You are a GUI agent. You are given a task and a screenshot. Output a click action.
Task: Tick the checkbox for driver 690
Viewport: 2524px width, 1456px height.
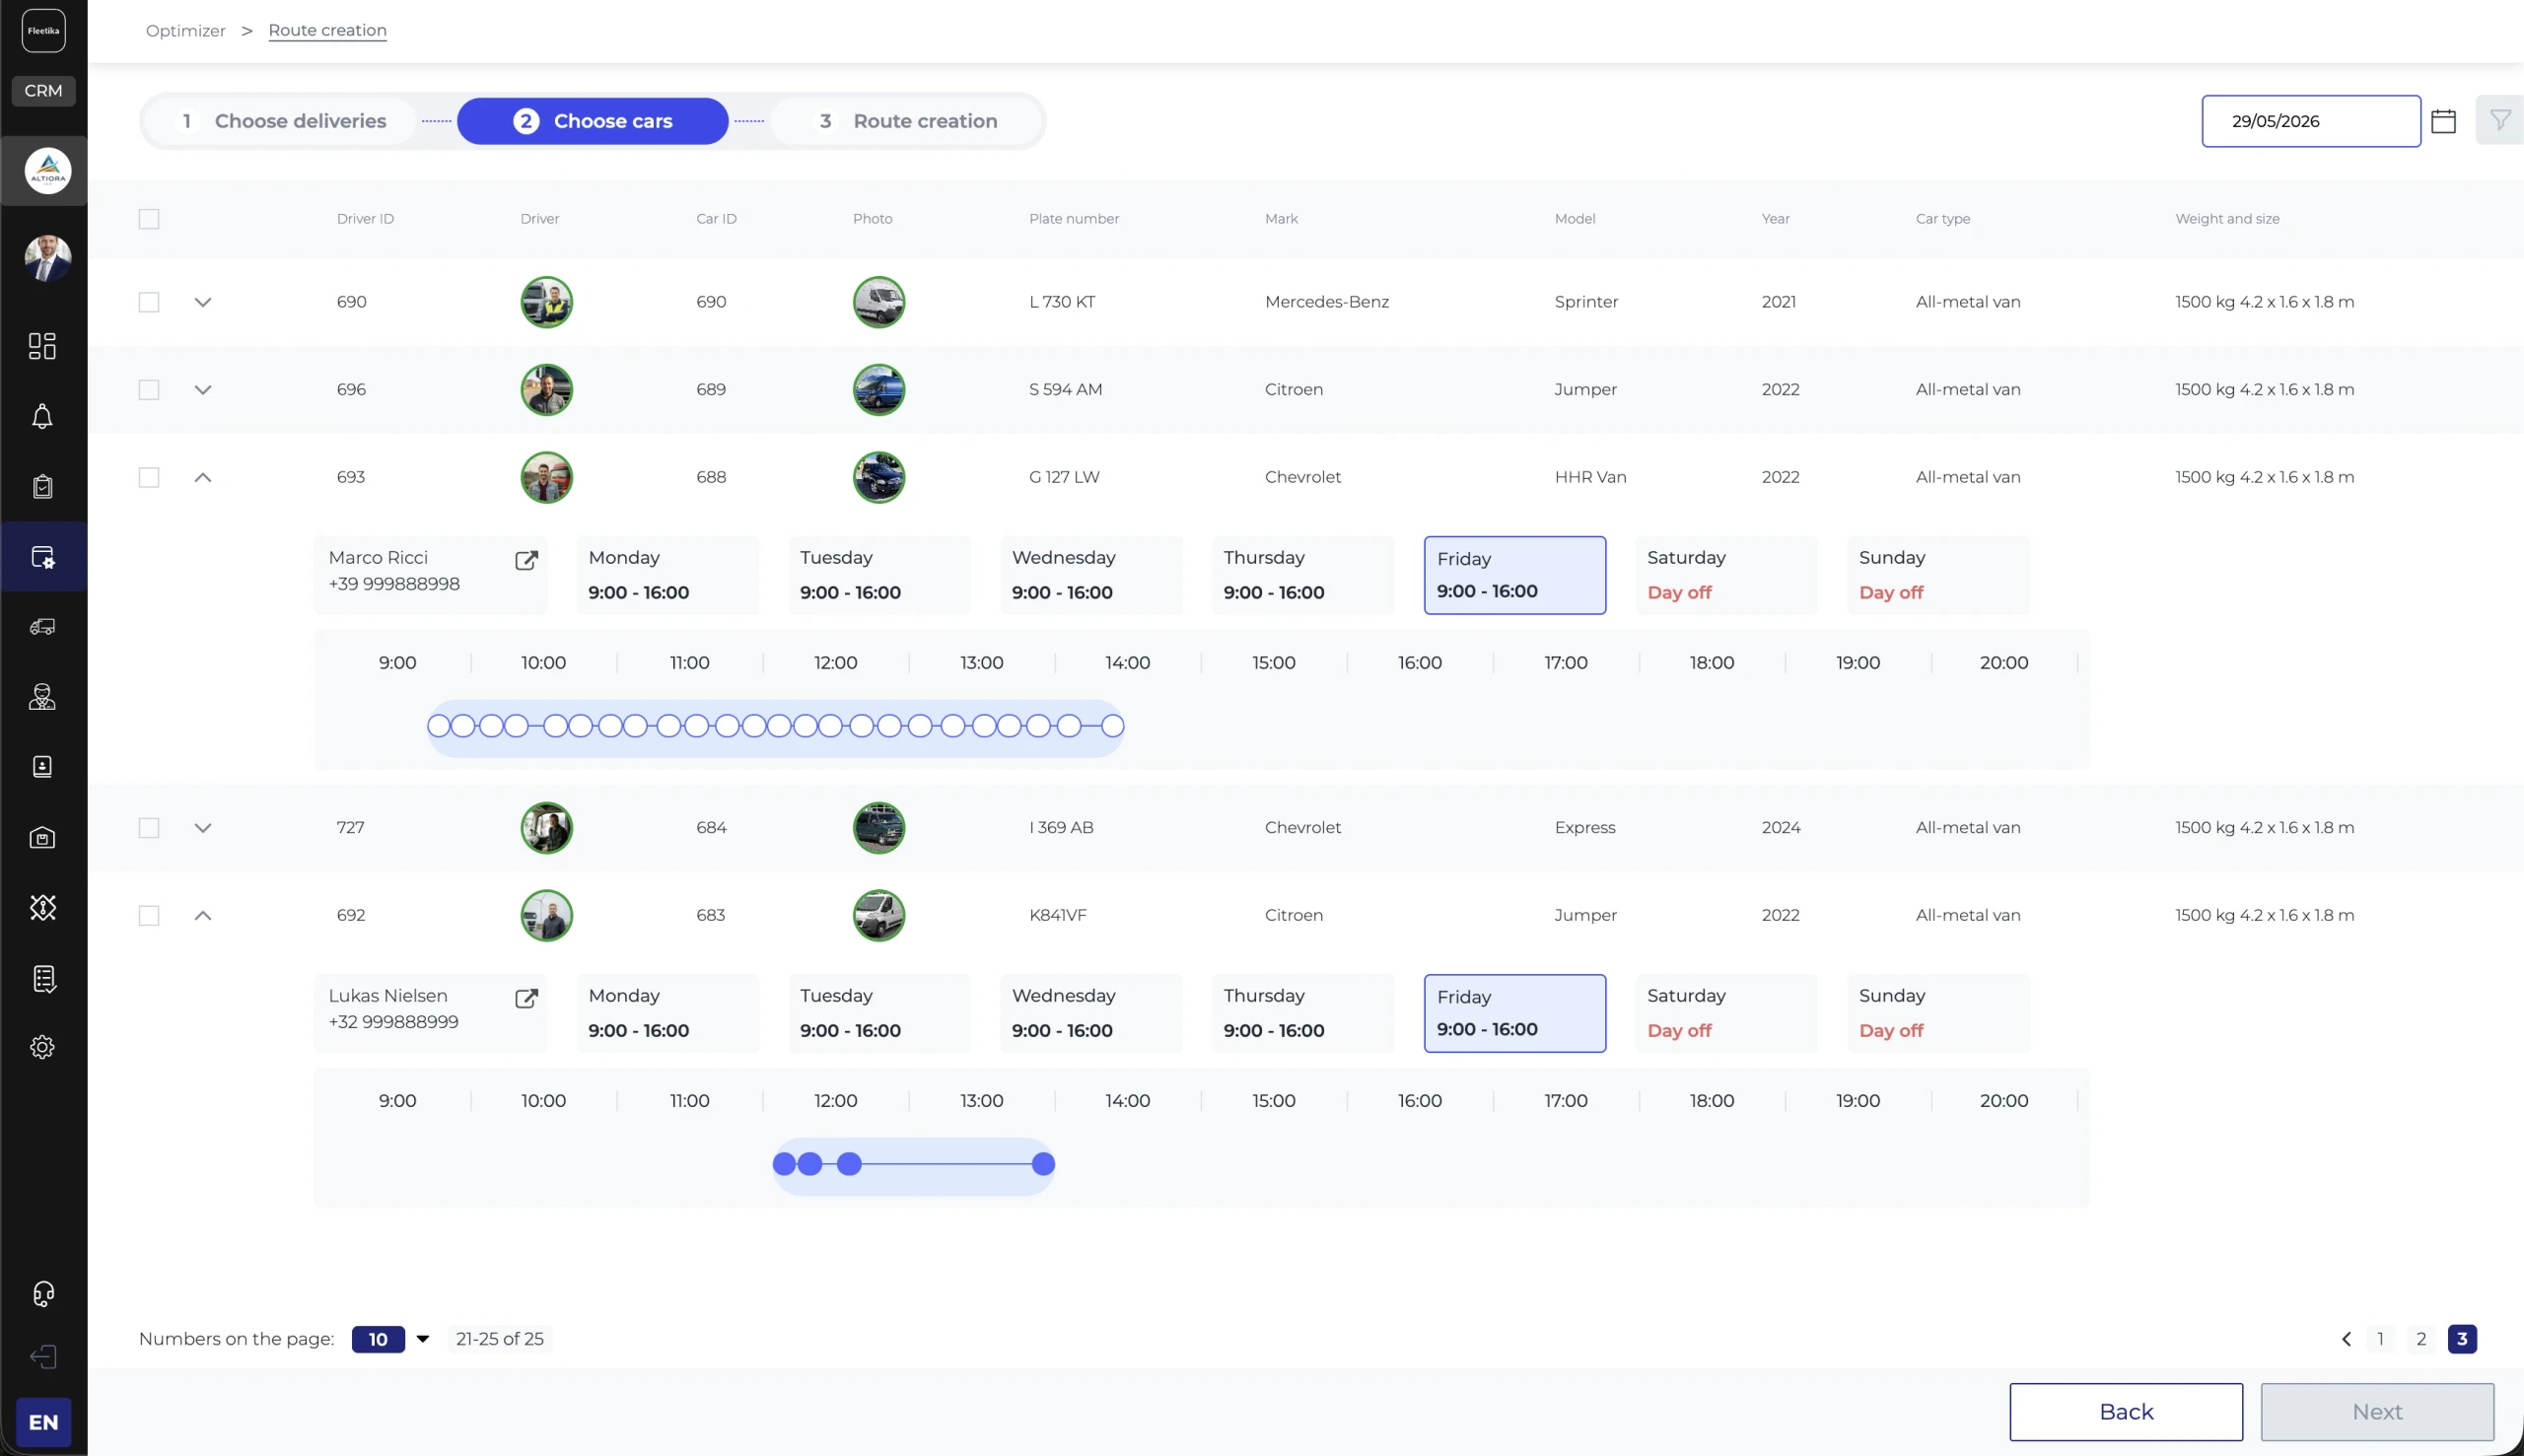[149, 302]
